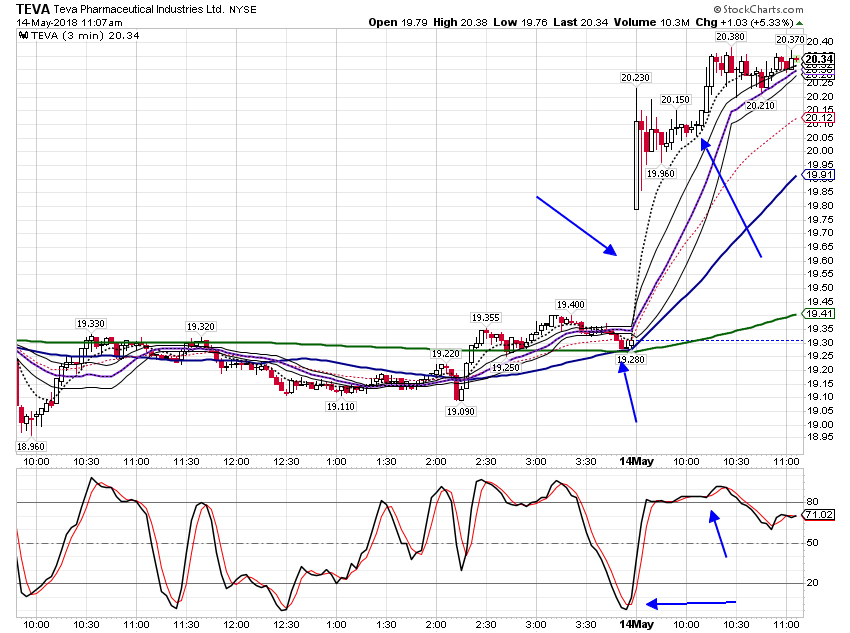Click the green 19.41 moving-average tag
The height and width of the screenshot is (633, 850).
[819, 314]
